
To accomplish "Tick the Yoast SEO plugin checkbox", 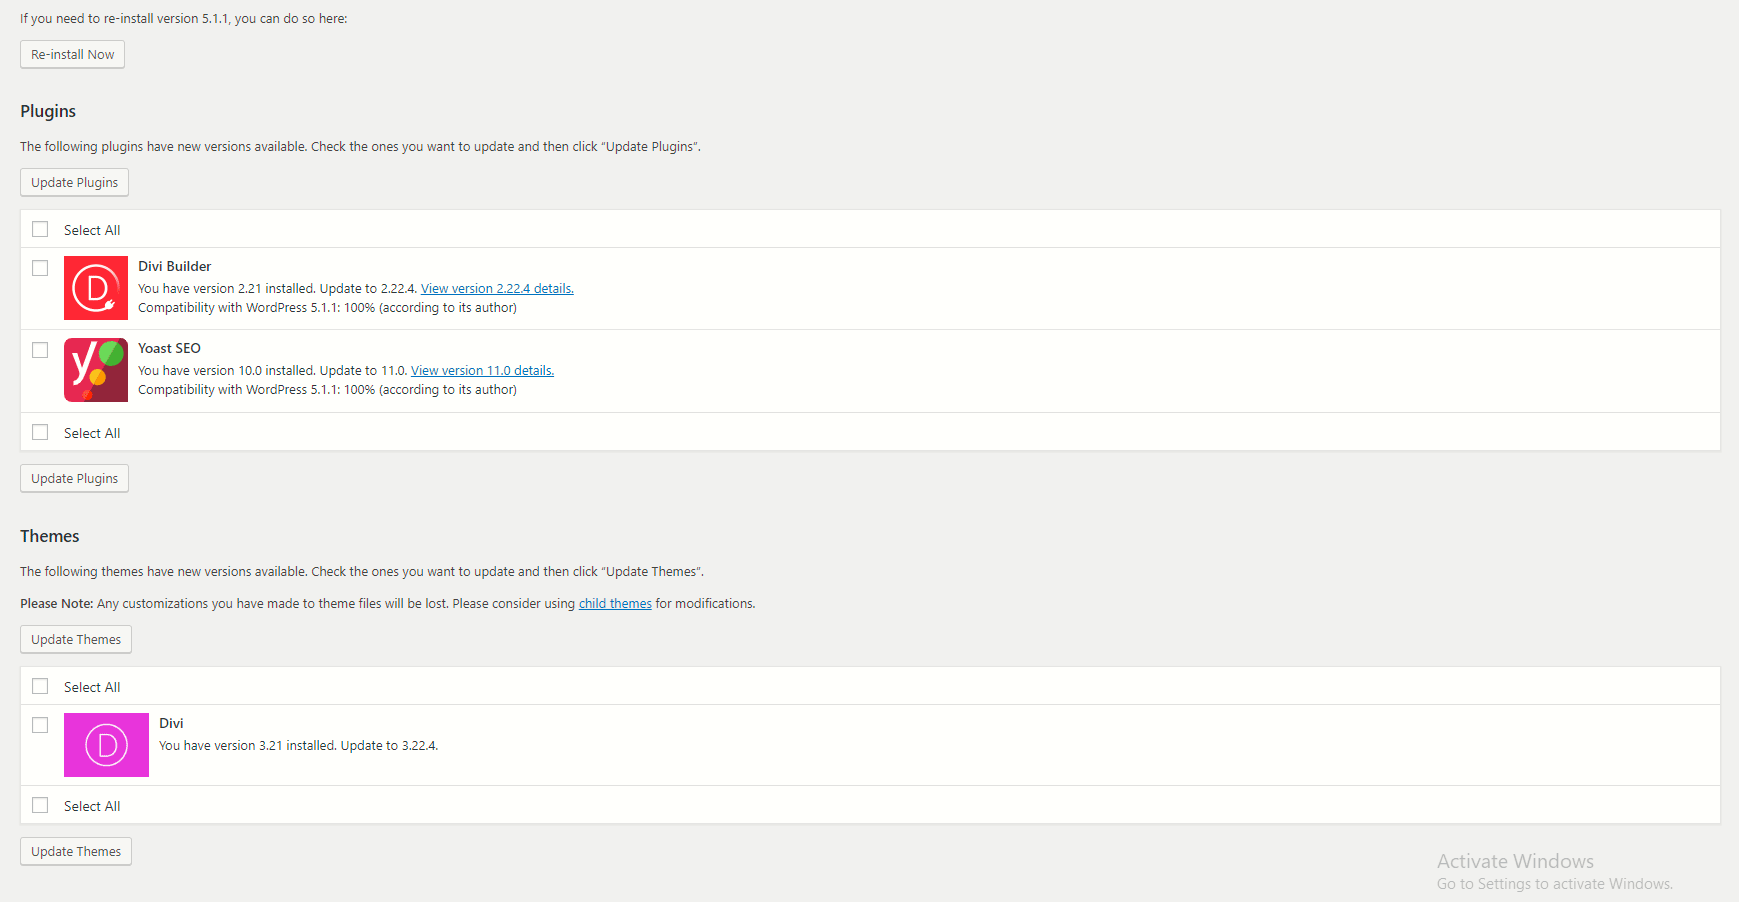I will pos(40,350).
